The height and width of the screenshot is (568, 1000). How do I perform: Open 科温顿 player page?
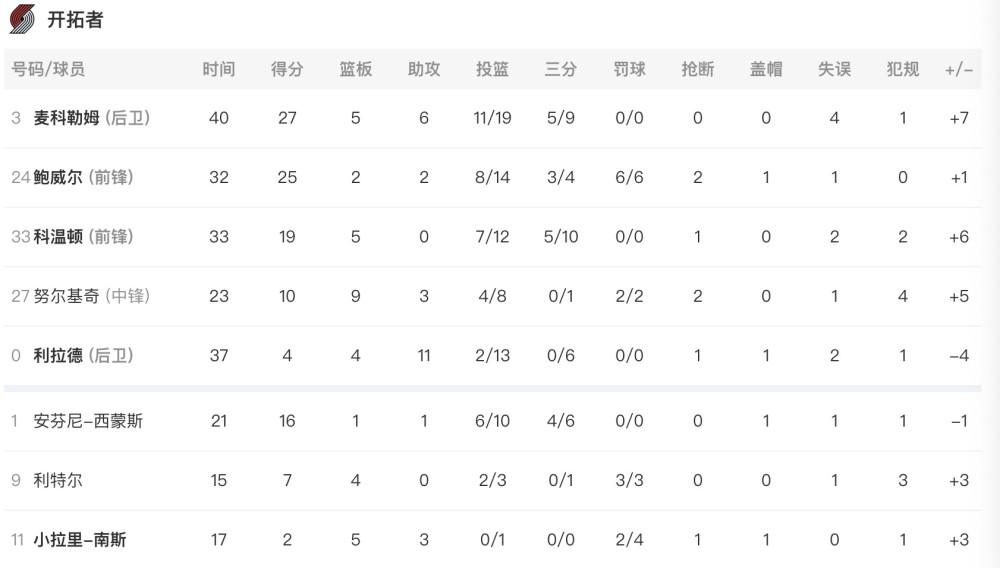(58, 237)
